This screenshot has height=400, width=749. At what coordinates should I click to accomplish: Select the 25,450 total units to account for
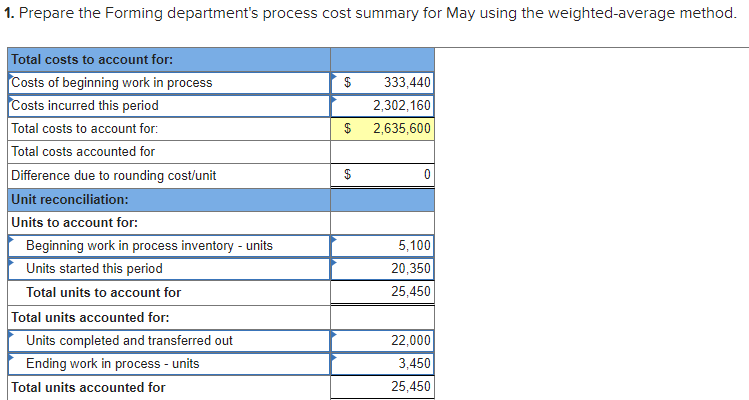pos(383,292)
